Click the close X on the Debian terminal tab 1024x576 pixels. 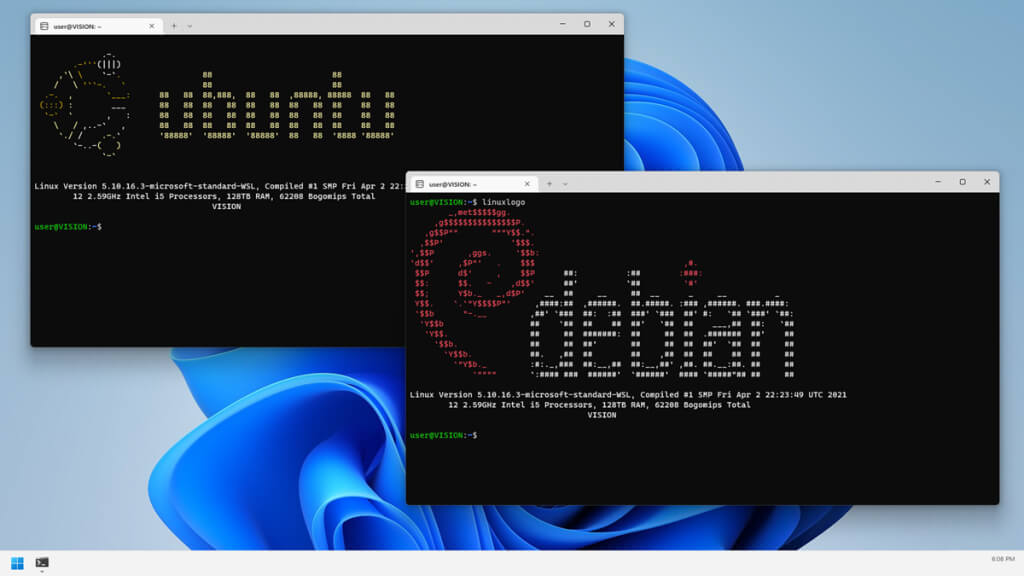527,183
